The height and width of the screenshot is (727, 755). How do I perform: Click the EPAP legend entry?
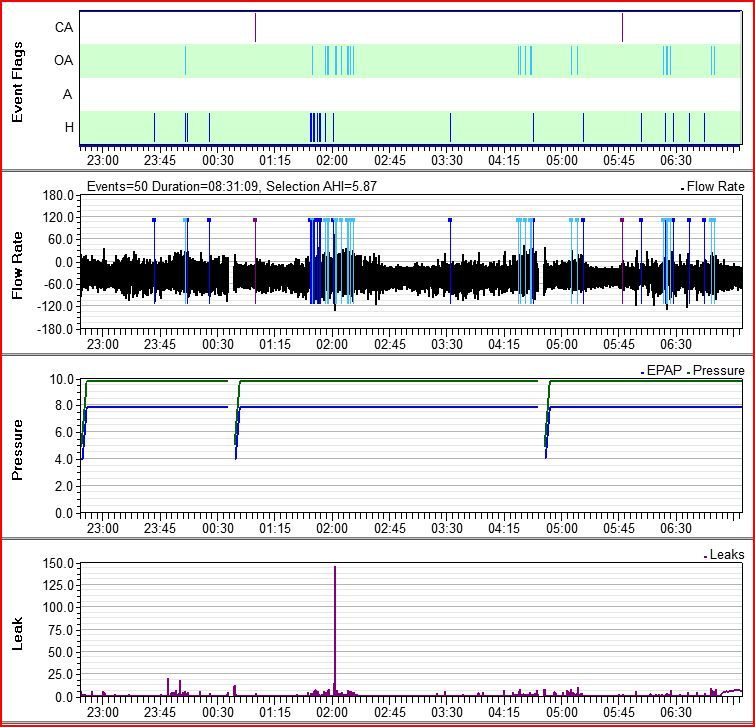[661, 371]
